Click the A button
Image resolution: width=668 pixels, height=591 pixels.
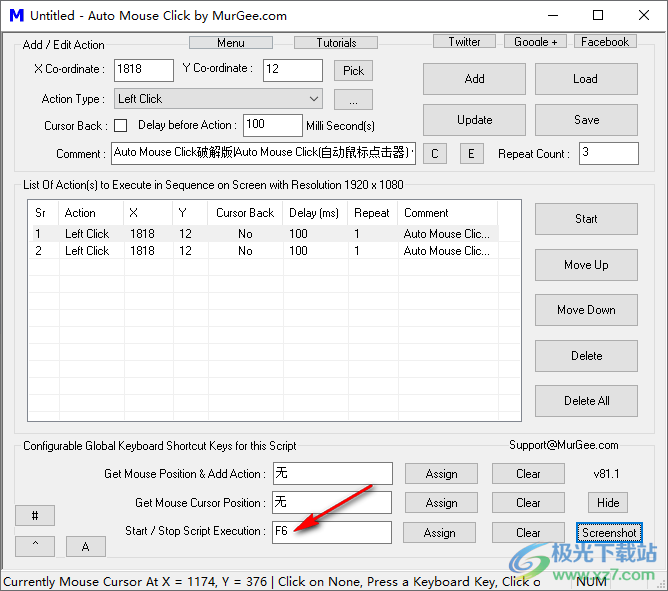coord(86,546)
